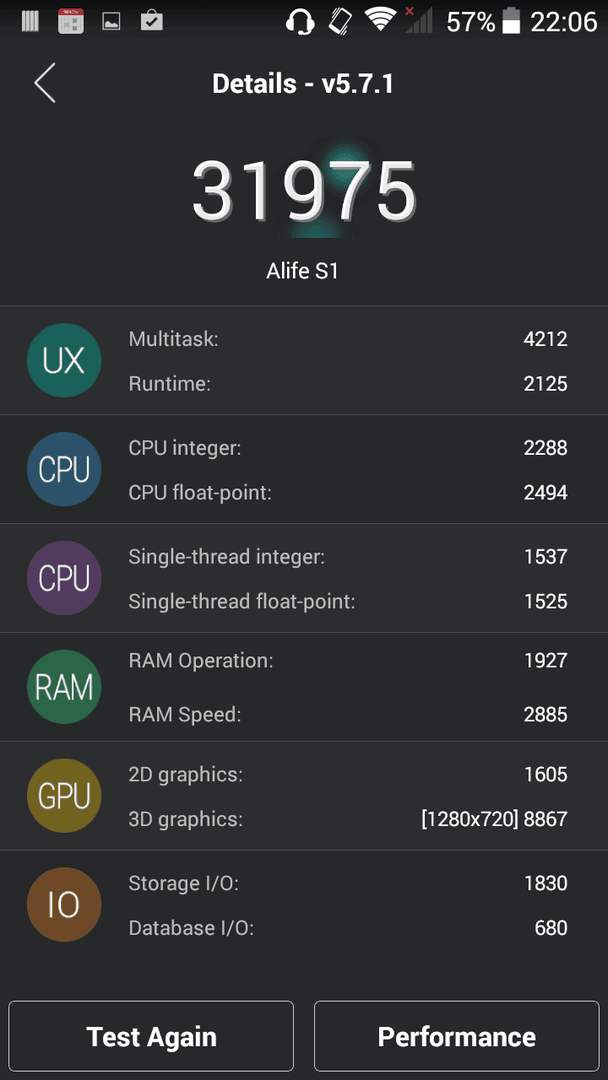608x1080 pixels.
Task: Tap the total score 31975
Action: (x=304, y=191)
